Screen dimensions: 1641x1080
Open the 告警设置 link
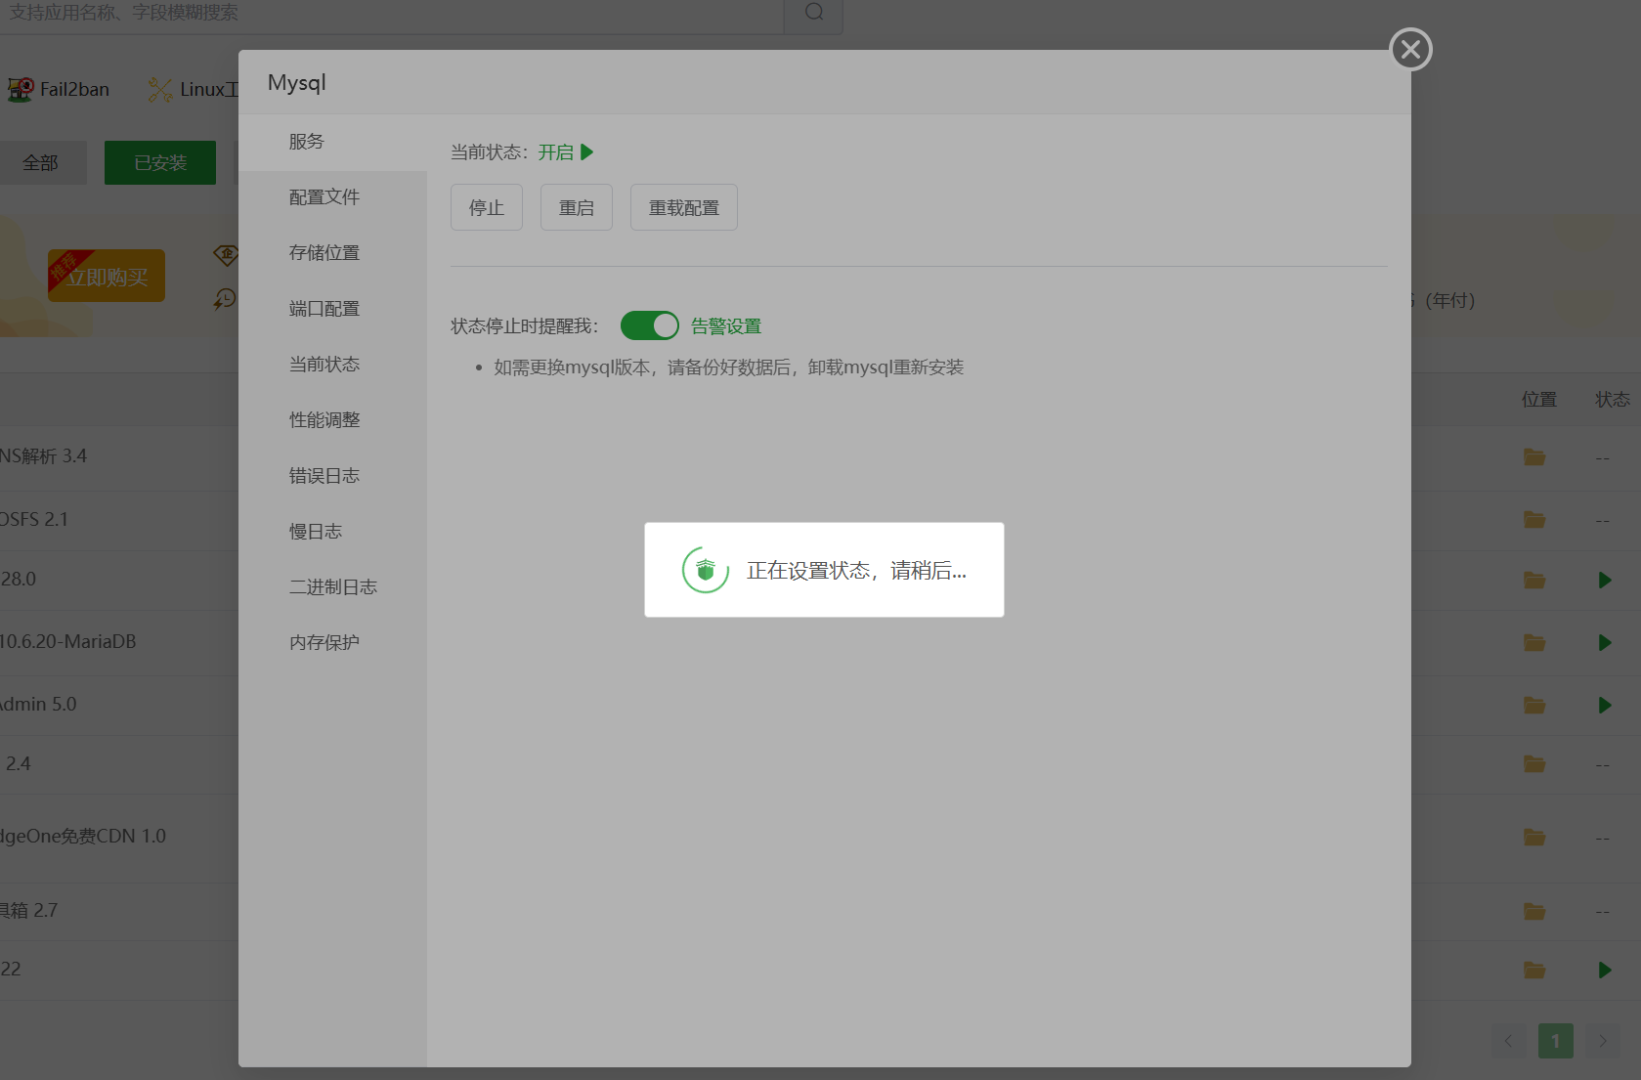pyautogui.click(x=726, y=326)
